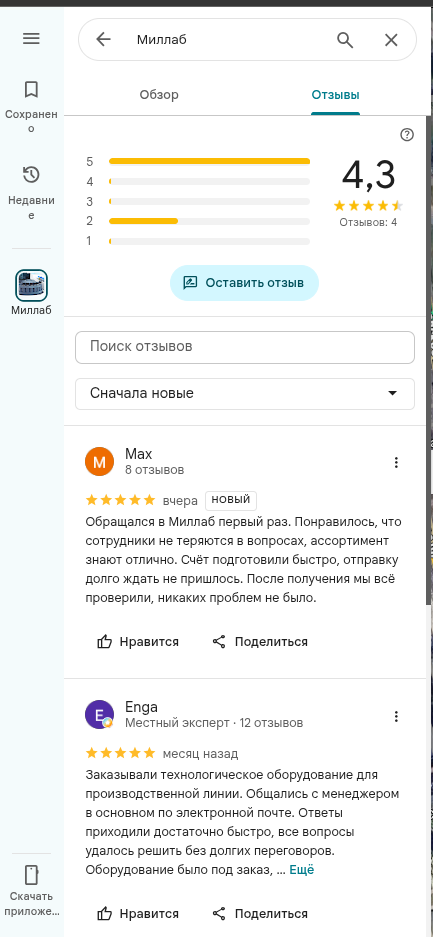Clear the search with X icon
Image resolution: width=433 pixels, height=937 pixels.
391,39
